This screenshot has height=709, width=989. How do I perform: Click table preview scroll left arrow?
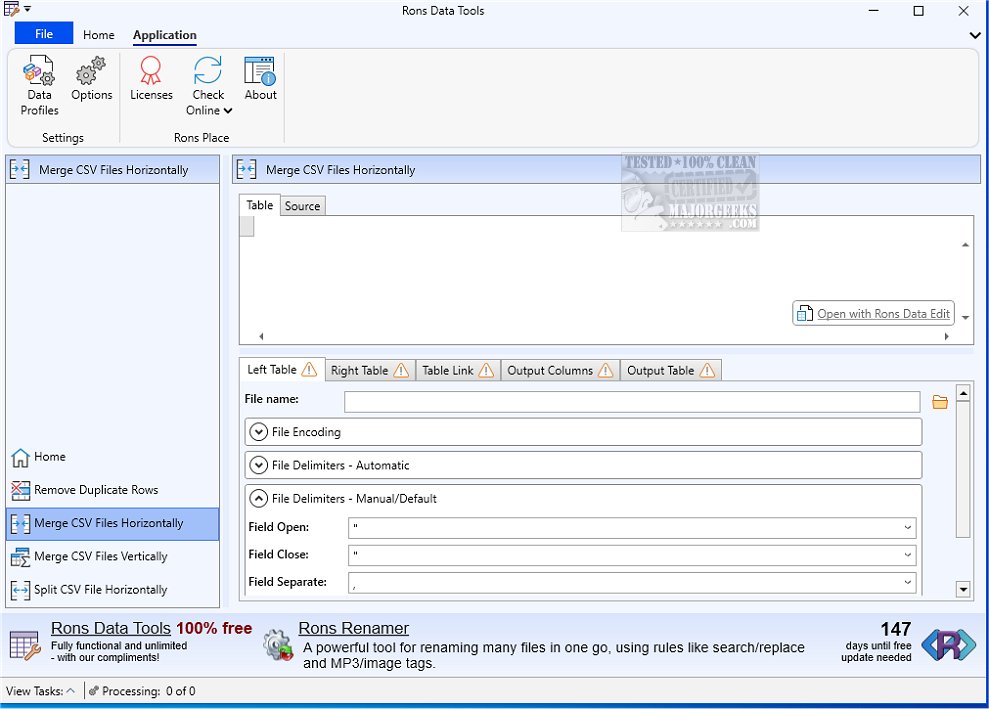point(261,336)
